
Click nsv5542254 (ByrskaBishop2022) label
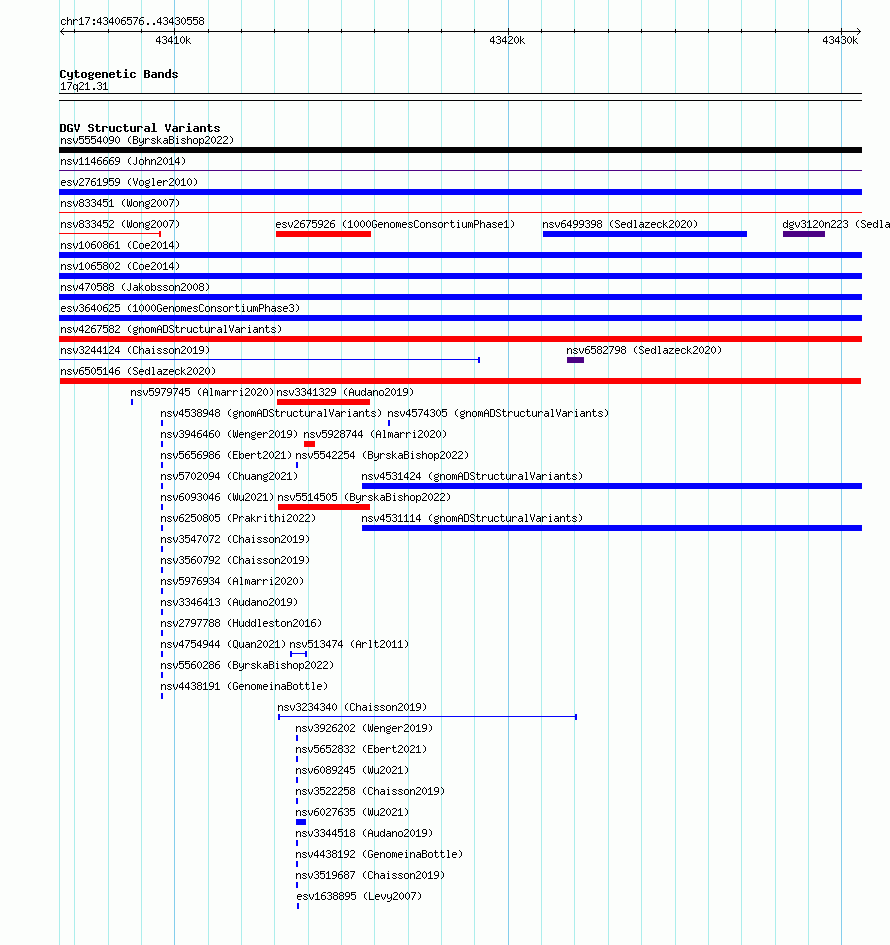[x=382, y=456]
